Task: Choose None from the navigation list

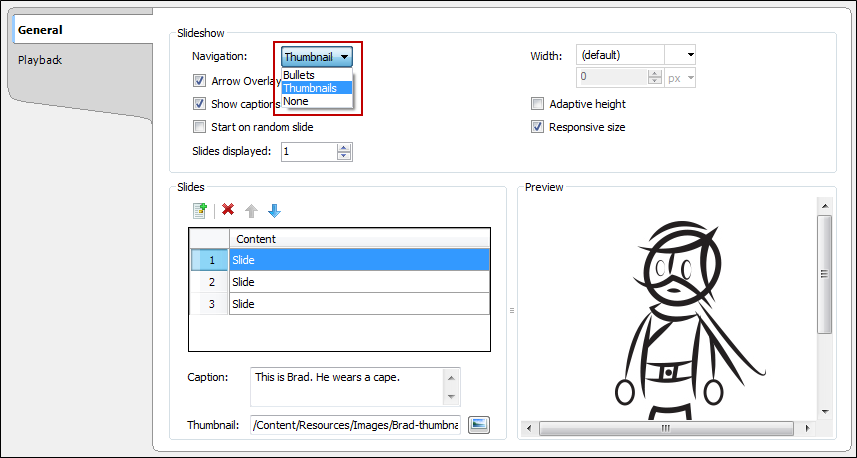Action: (317, 101)
